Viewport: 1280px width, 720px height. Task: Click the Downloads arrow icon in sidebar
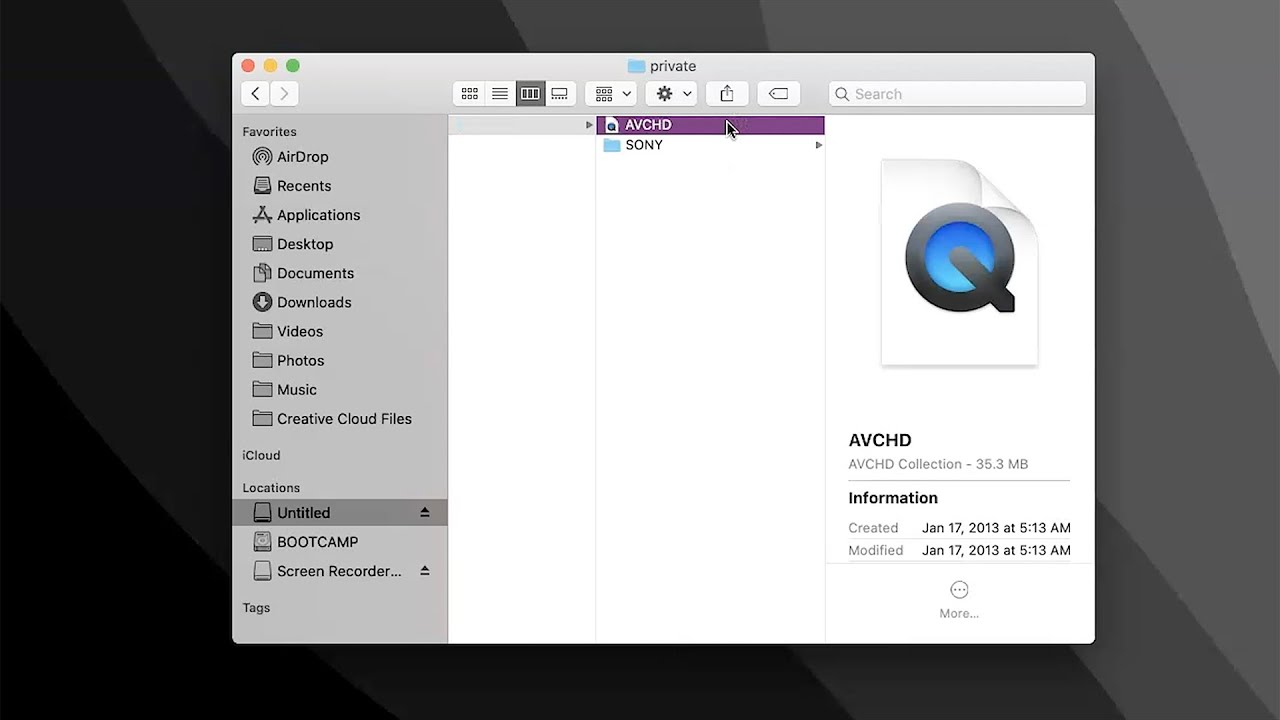click(x=262, y=302)
